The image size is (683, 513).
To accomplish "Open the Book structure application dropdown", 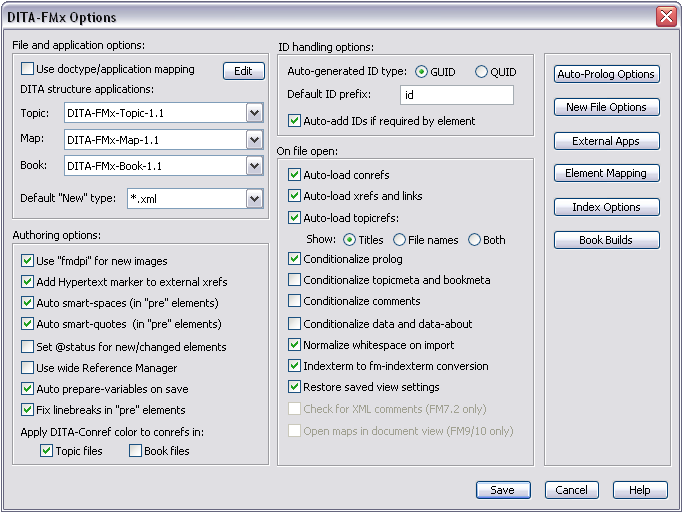I will (254, 165).
